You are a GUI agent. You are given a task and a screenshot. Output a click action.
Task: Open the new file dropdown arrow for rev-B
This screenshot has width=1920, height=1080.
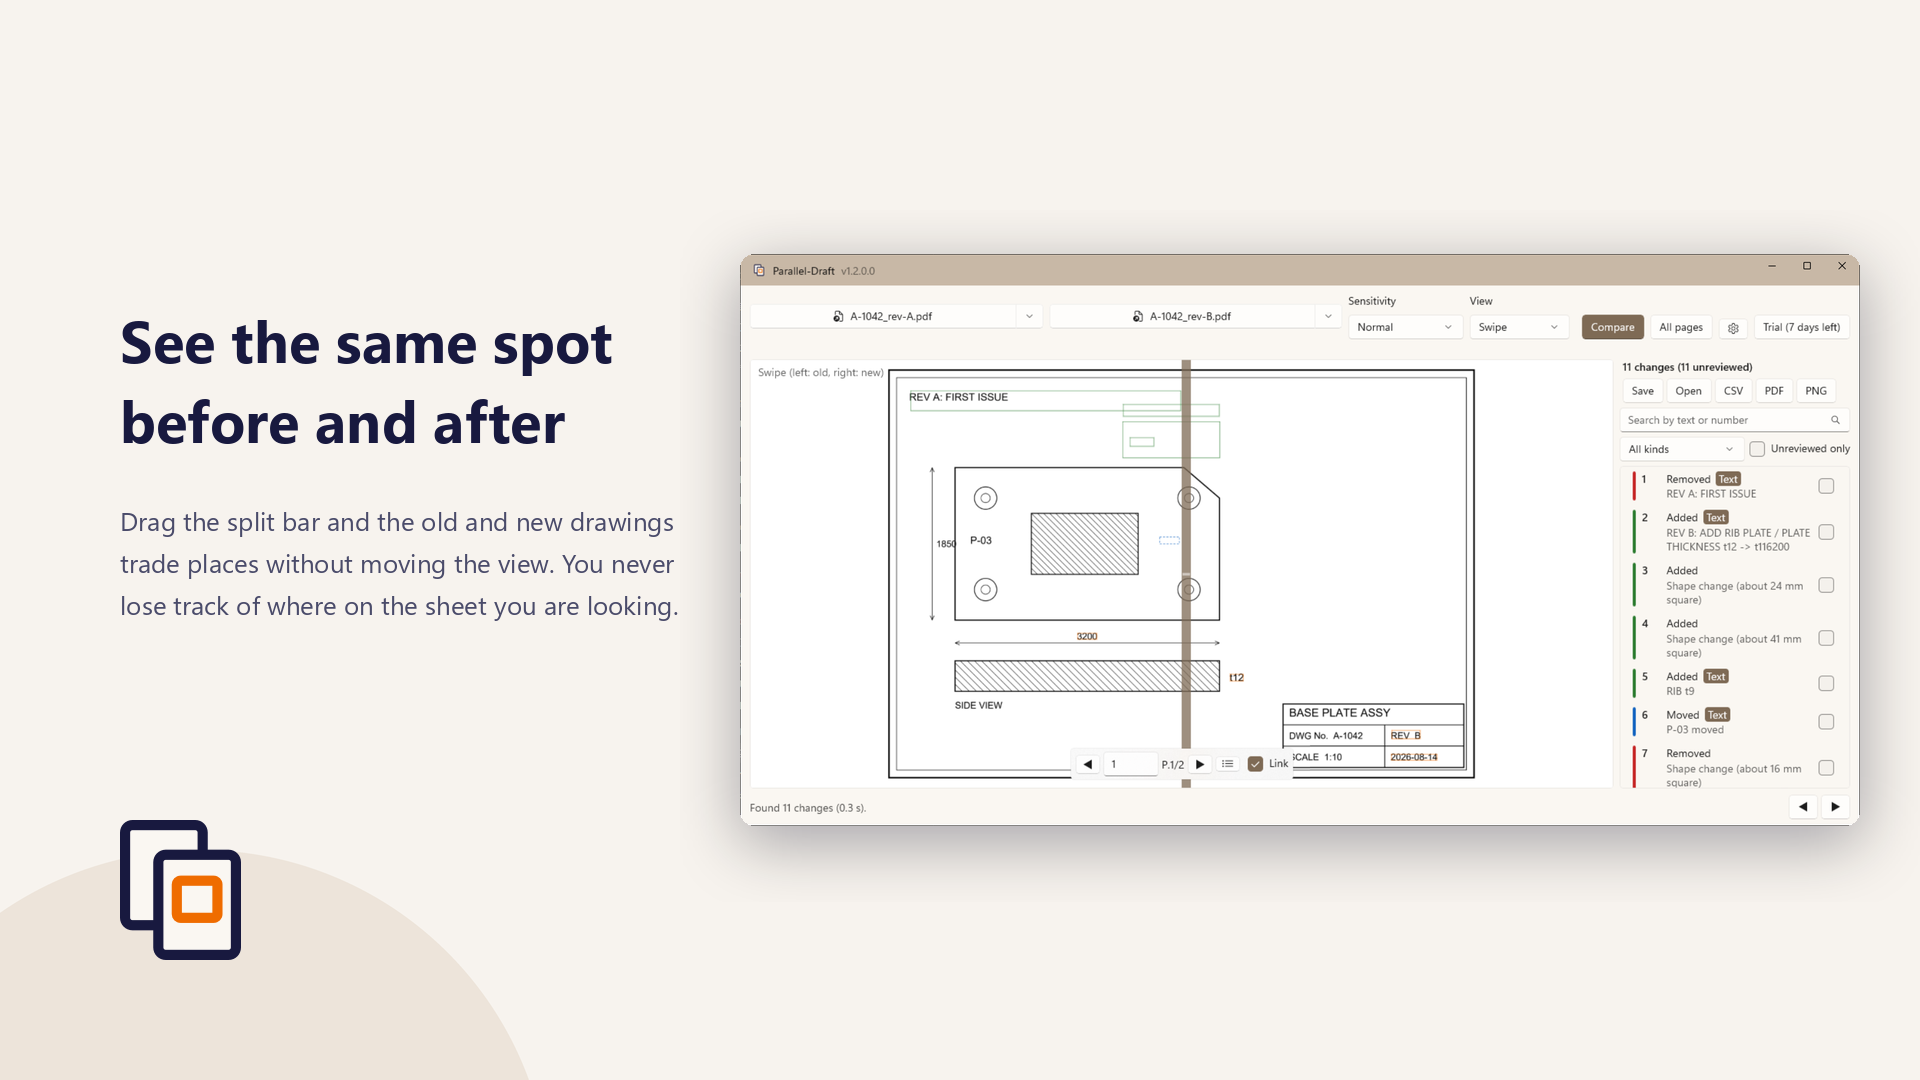1328,316
